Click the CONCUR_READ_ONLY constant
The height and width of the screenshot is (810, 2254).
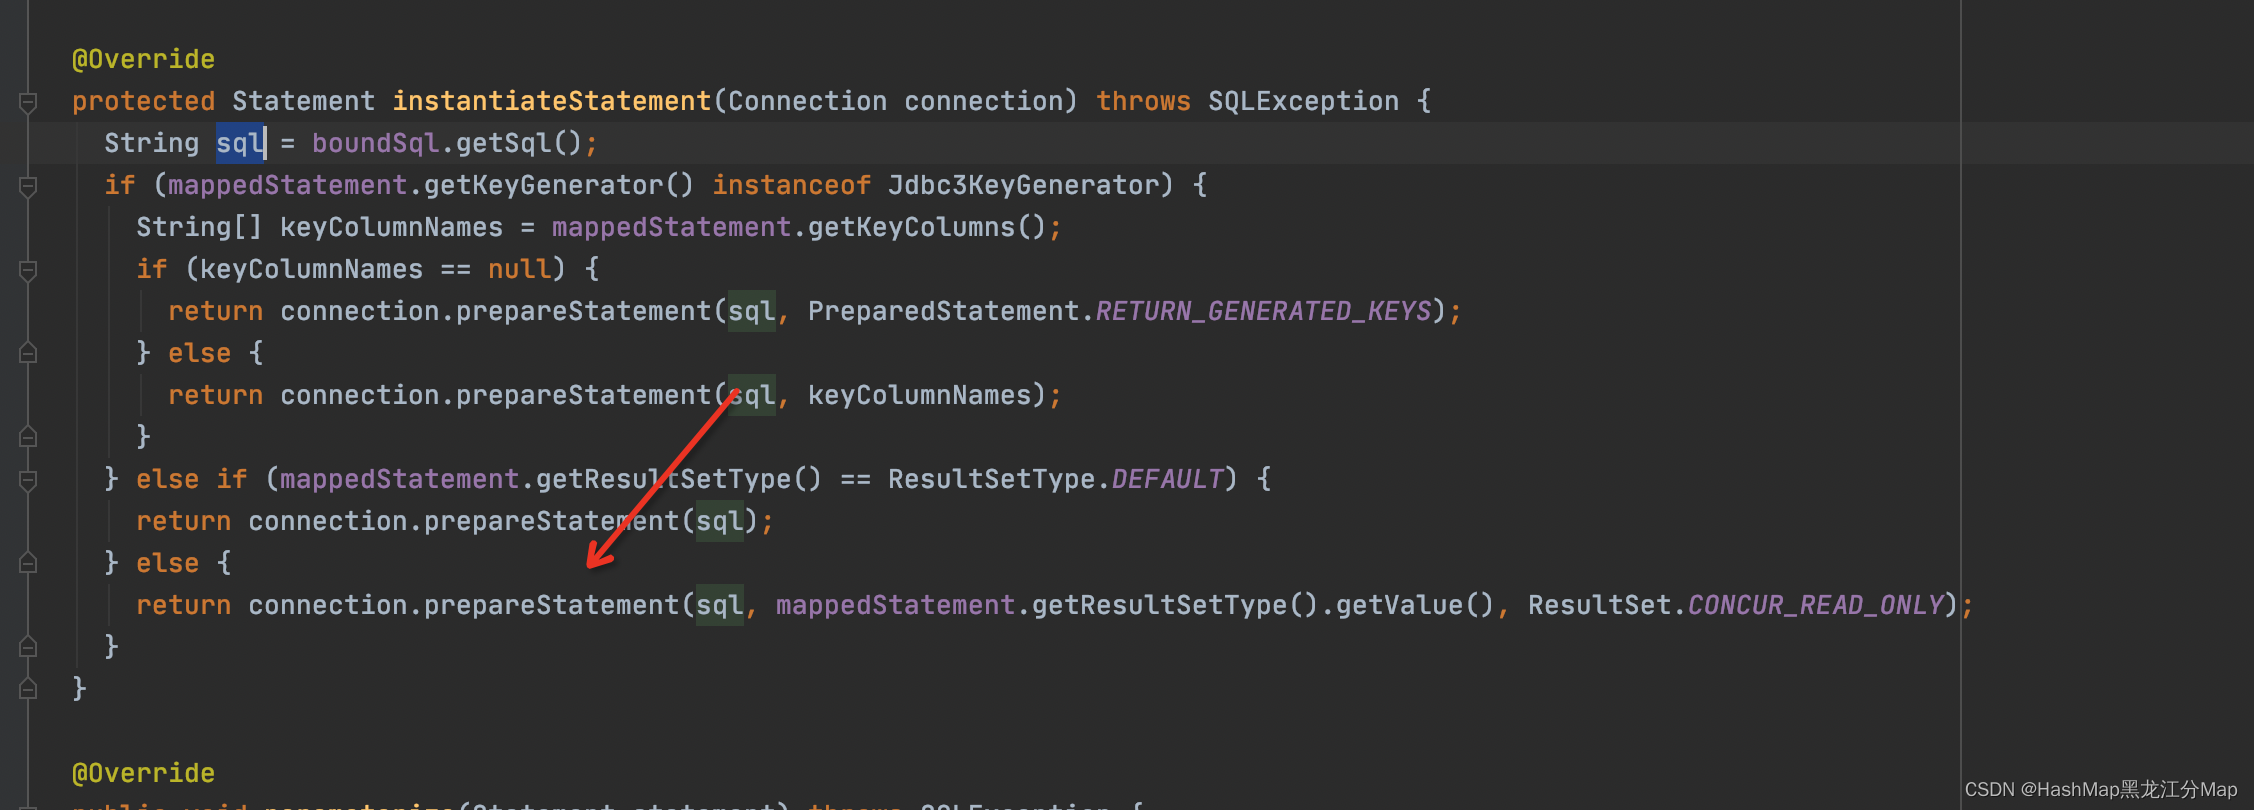point(1815,605)
